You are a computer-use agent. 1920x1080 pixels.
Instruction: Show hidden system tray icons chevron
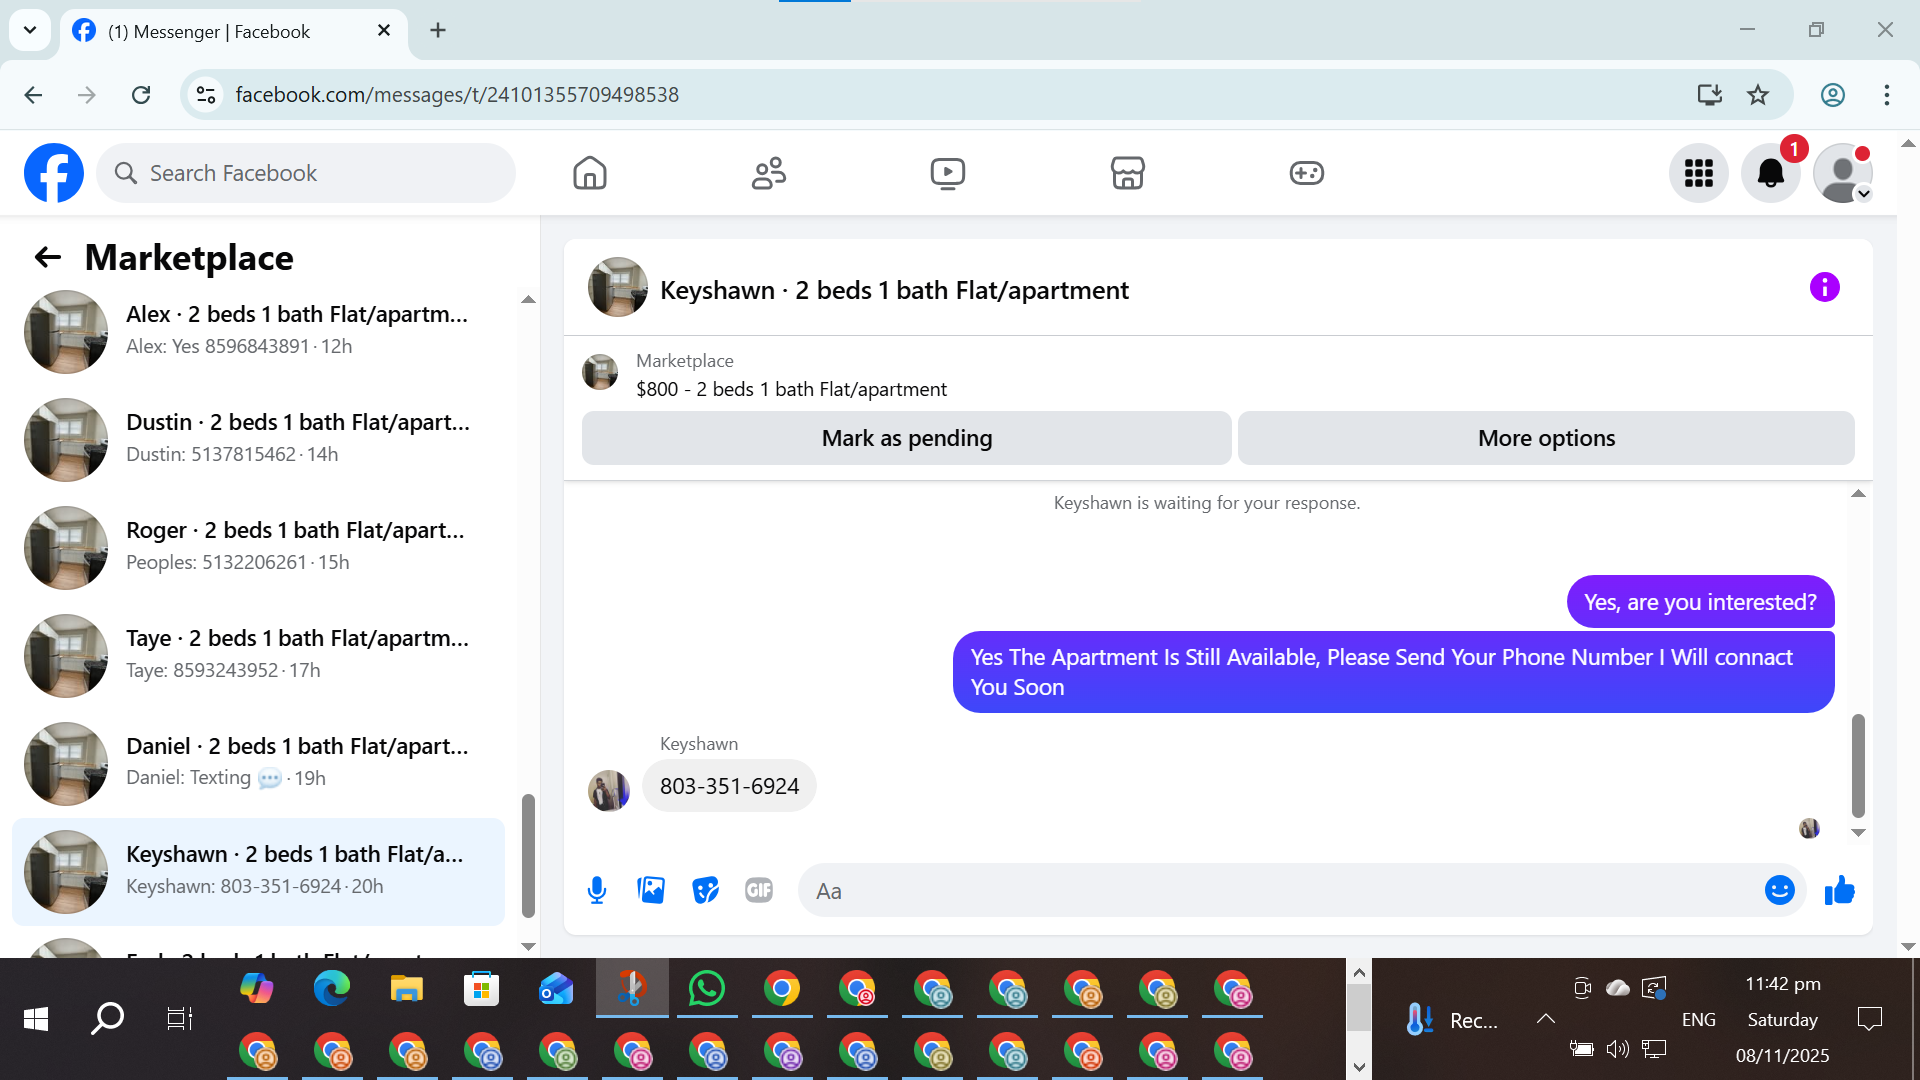pos(1545,1019)
